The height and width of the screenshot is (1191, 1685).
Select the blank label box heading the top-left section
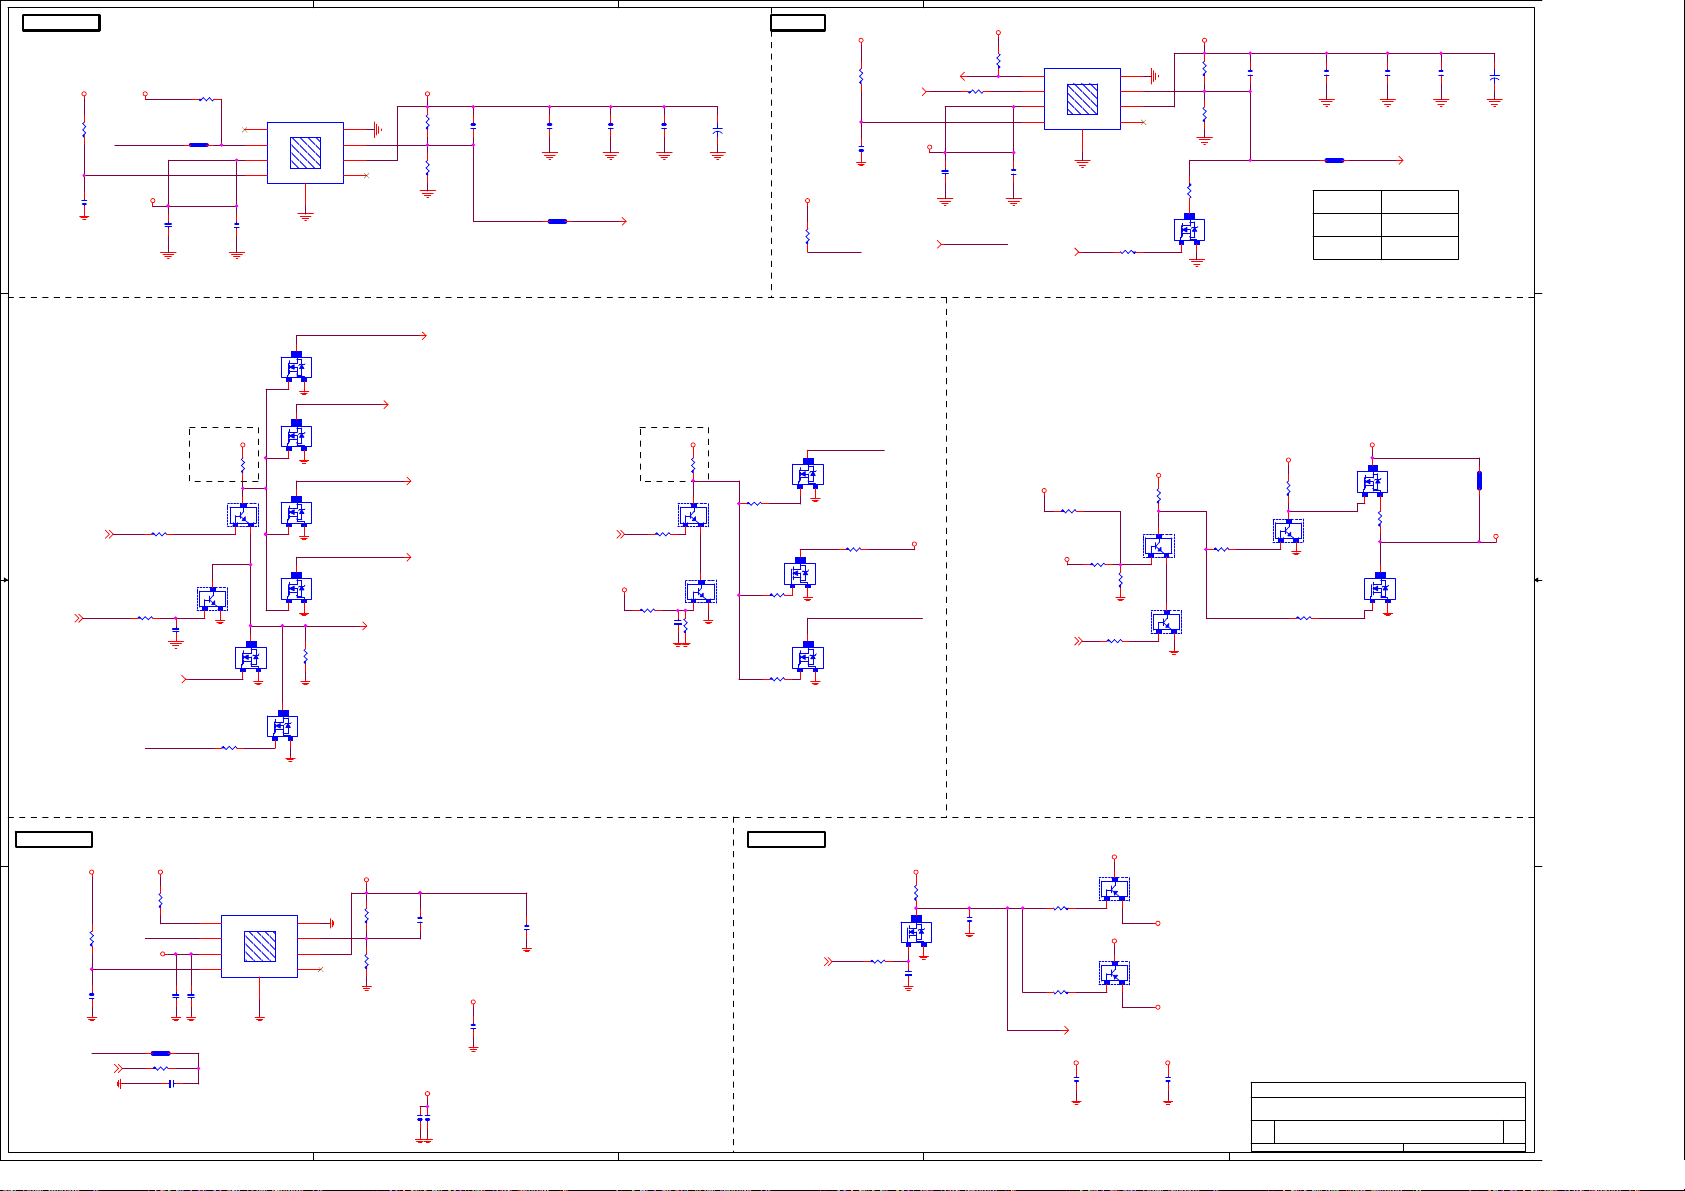61,23
